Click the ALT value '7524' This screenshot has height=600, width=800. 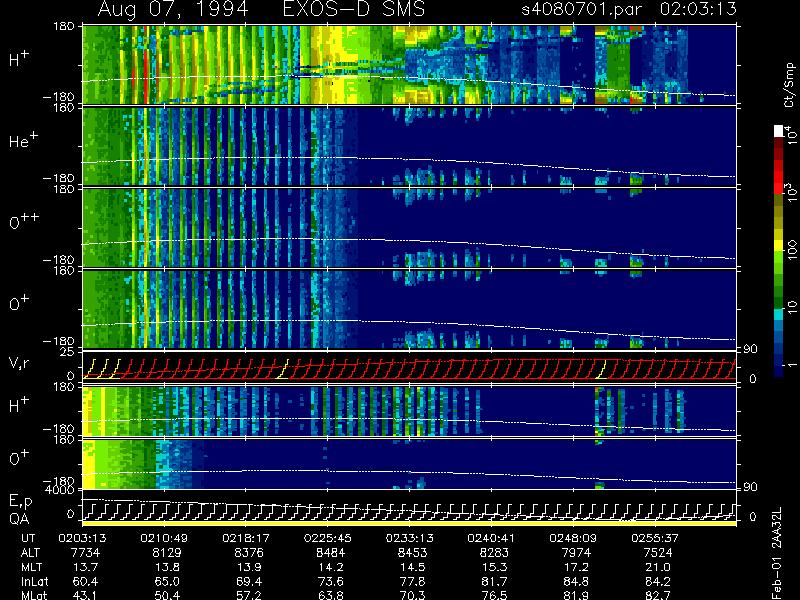[x=658, y=553]
